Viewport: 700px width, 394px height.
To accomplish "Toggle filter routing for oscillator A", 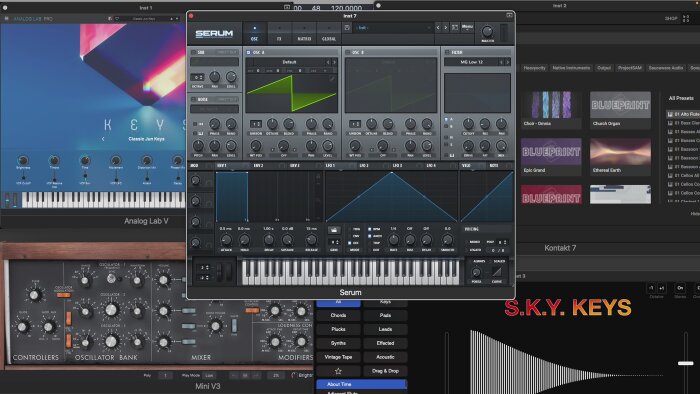I will click(446, 120).
